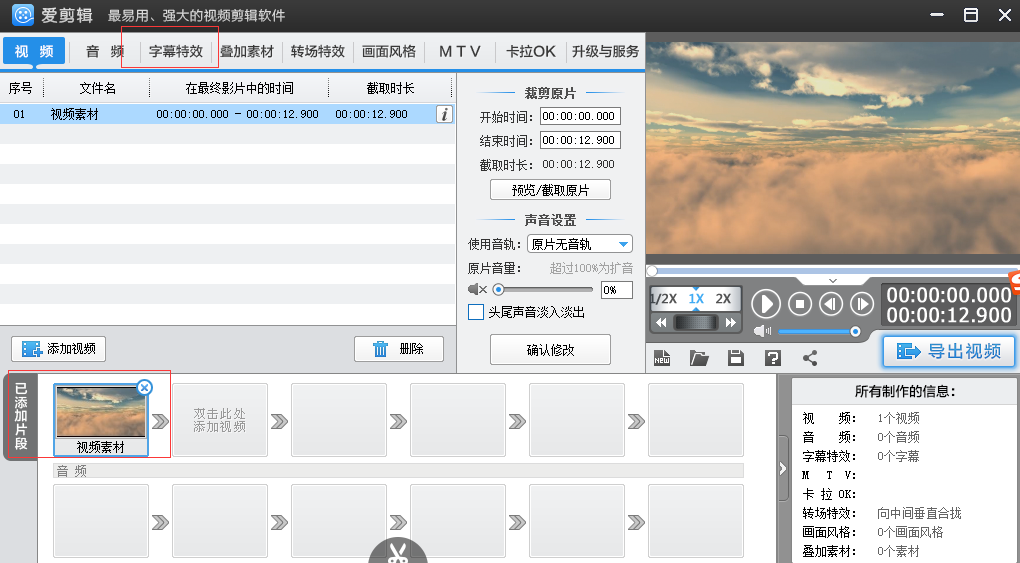1020x563 pixels.
Task: Click the 序号 column header
Action: coord(21,88)
